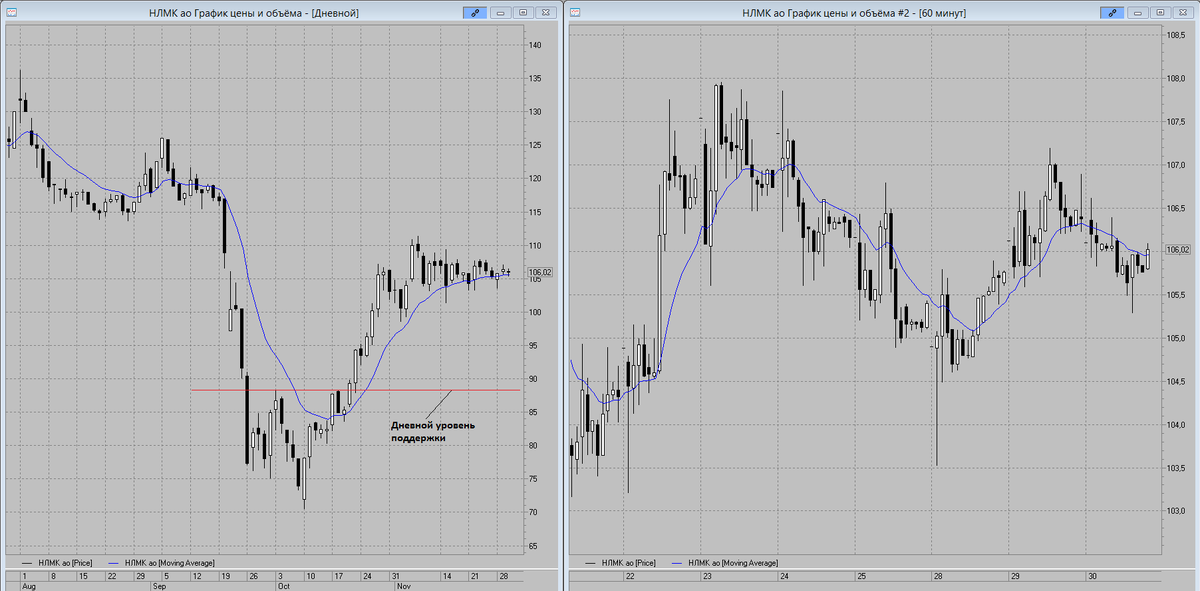The width and height of the screenshot is (1200, 591).
Task: Maximize the 60 минут chart window
Action: pyautogui.click(x=1160, y=13)
